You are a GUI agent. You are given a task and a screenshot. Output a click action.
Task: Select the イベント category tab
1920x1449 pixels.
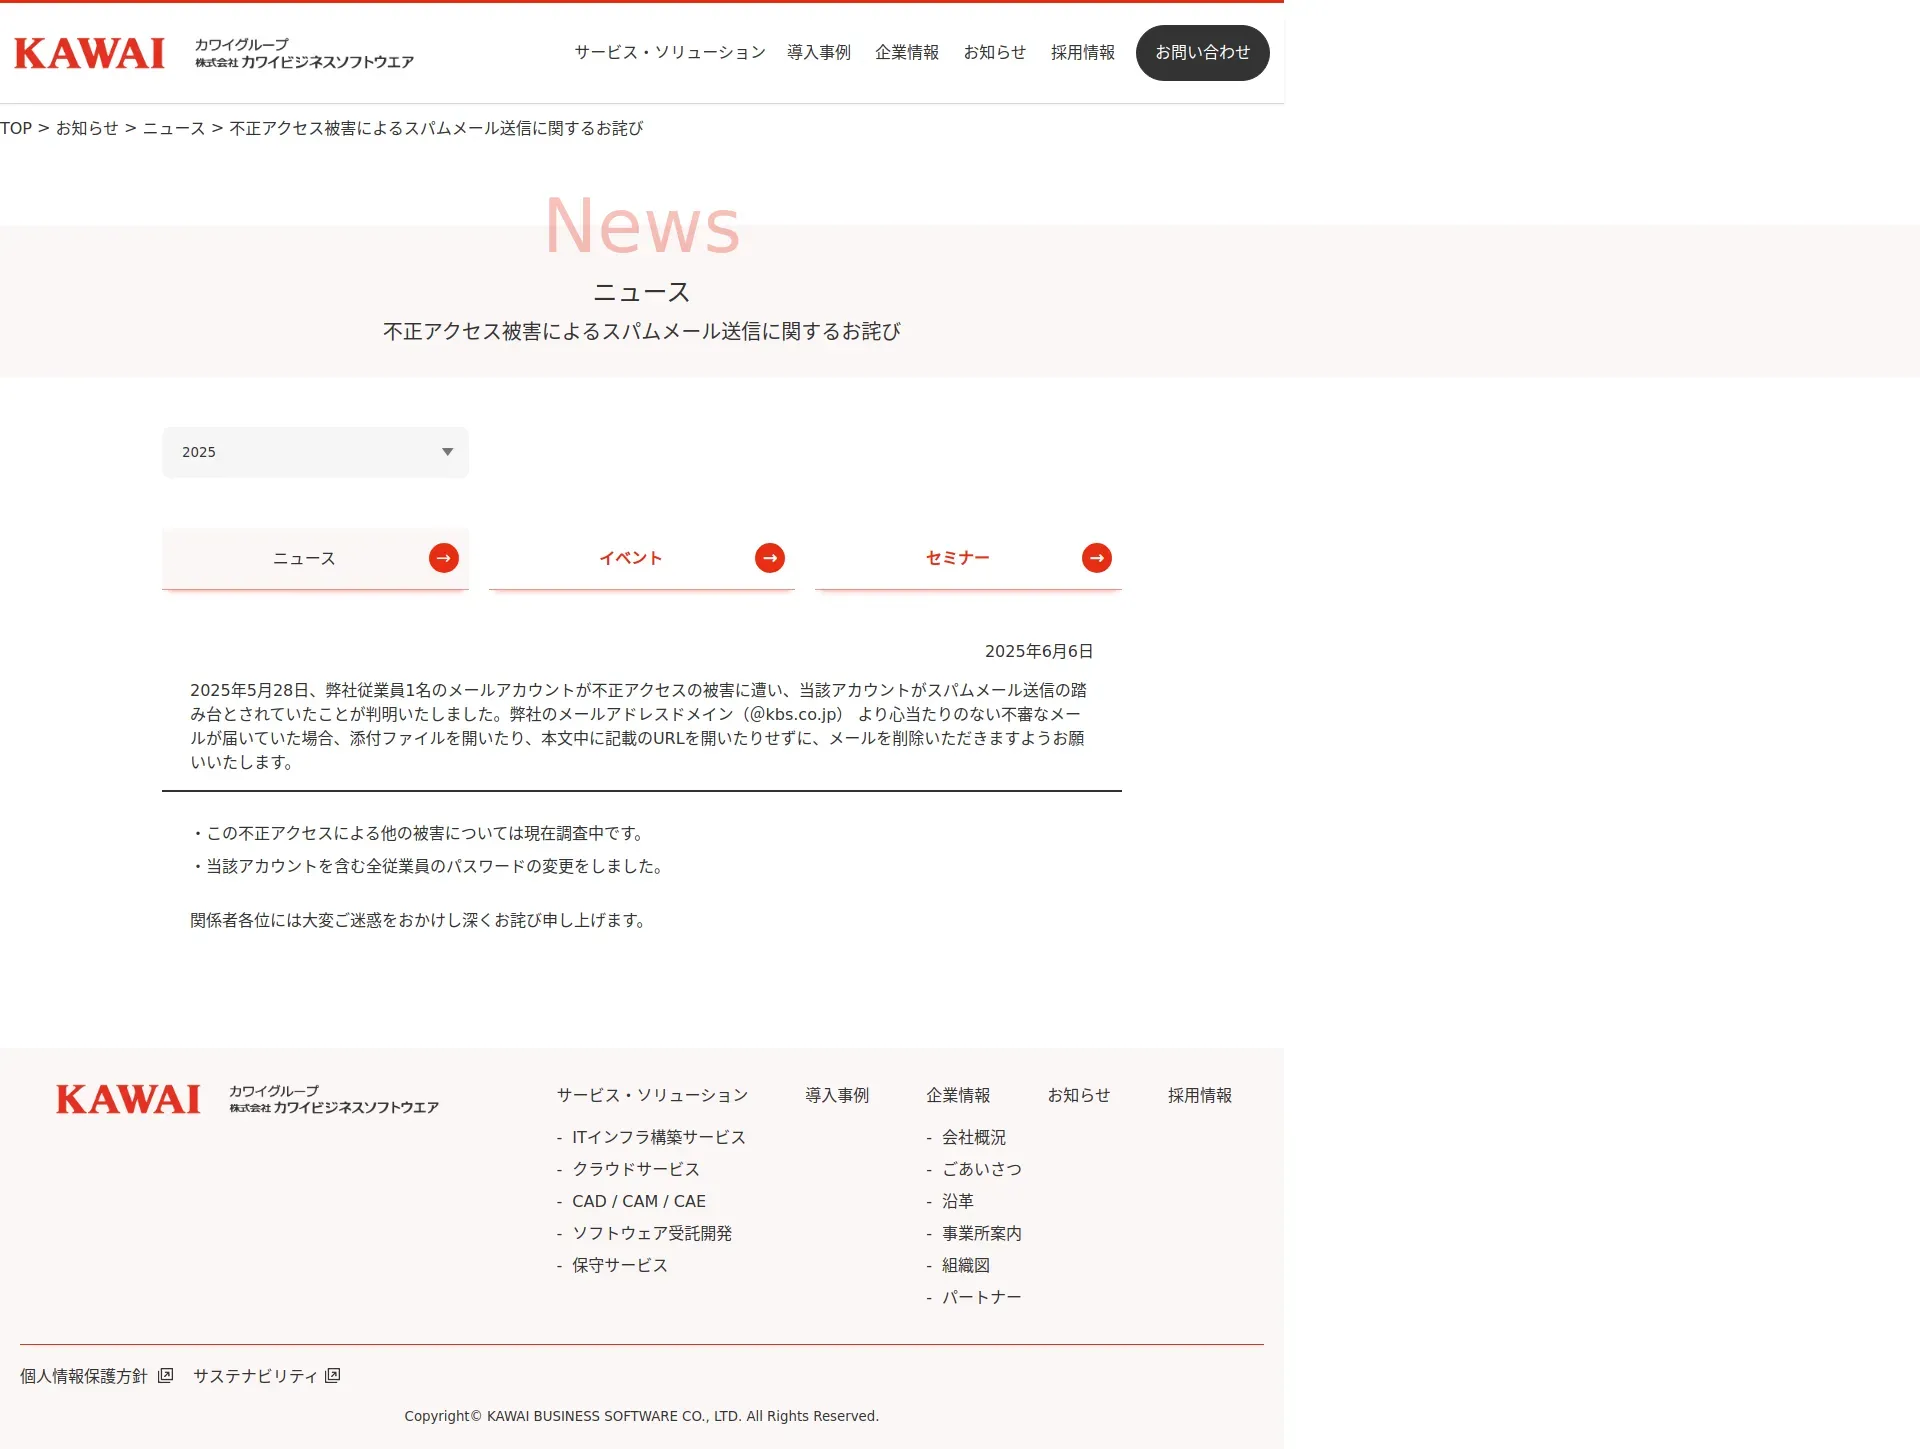tap(631, 558)
